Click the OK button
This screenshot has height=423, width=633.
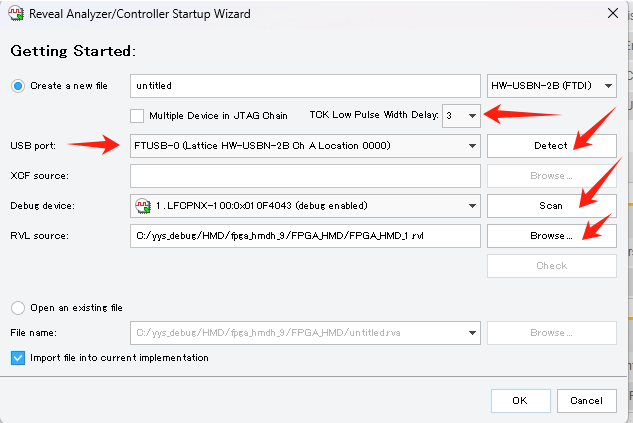point(520,401)
